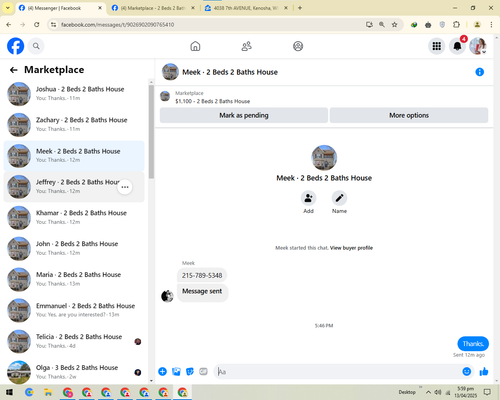The image size is (500, 400).
Task: Reload the current page
Action: (37, 25)
